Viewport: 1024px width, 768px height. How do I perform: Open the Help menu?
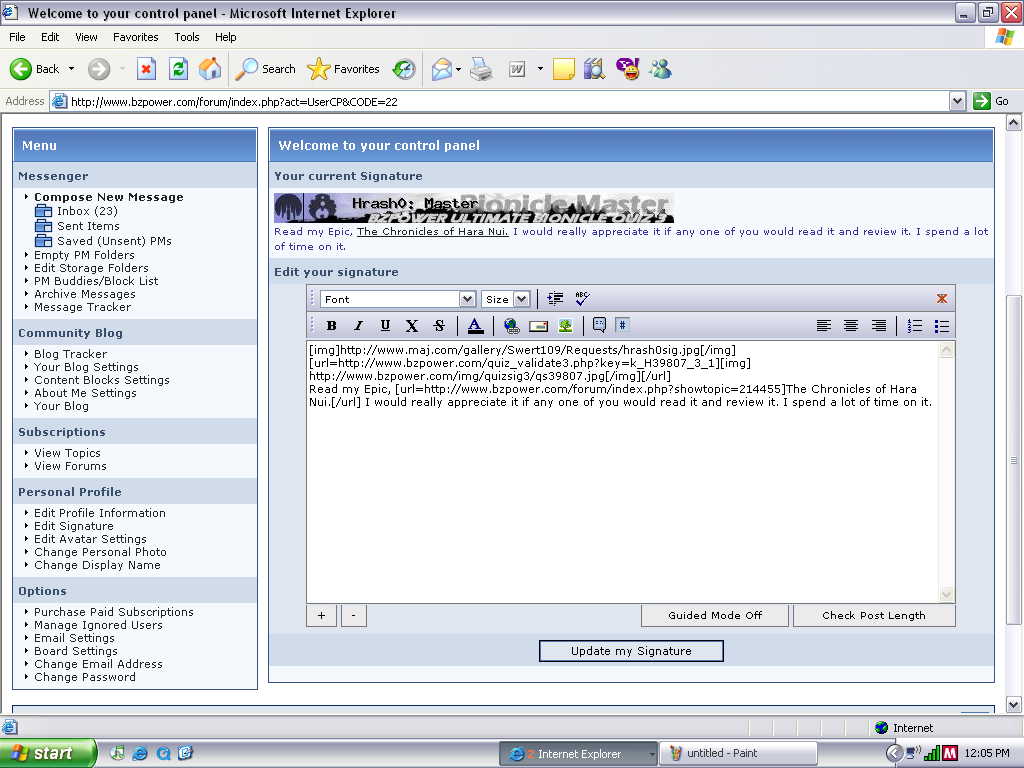coord(225,37)
